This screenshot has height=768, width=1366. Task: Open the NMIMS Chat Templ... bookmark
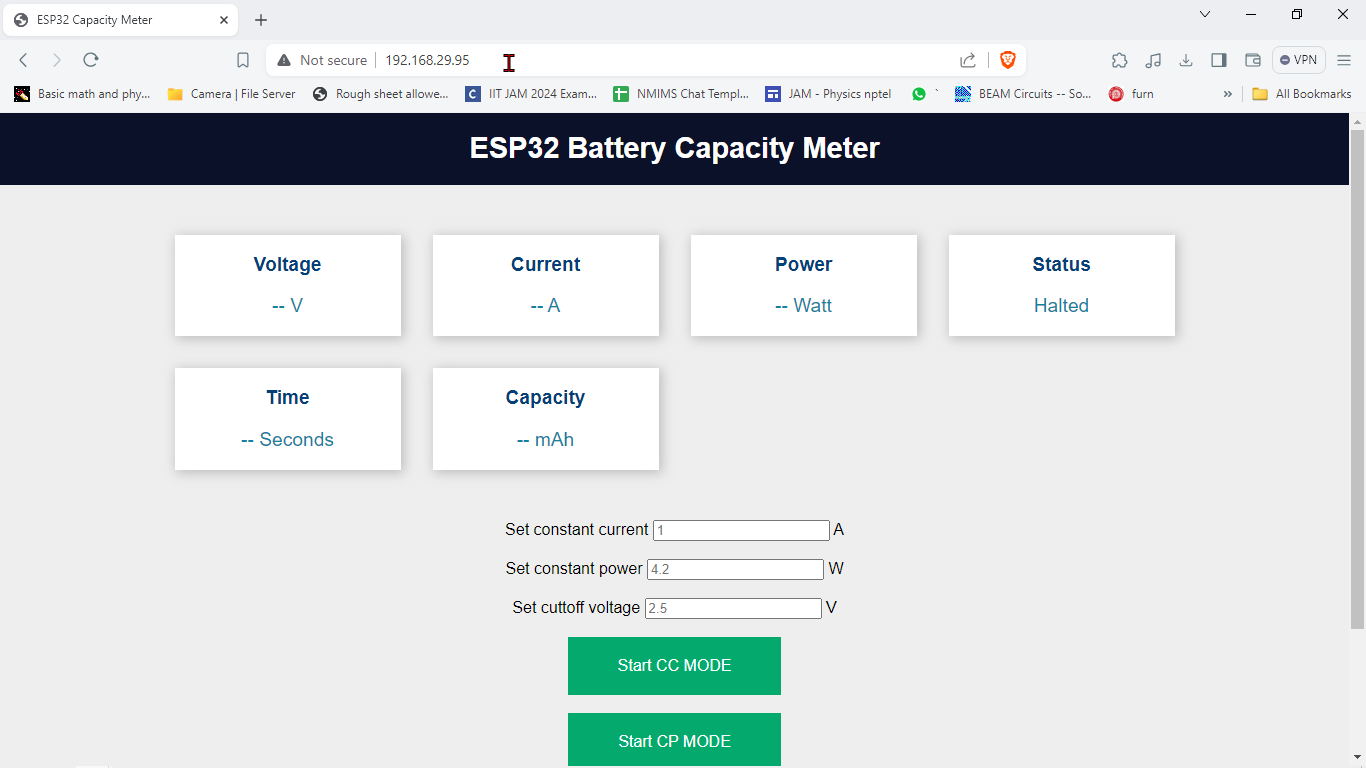tap(681, 94)
